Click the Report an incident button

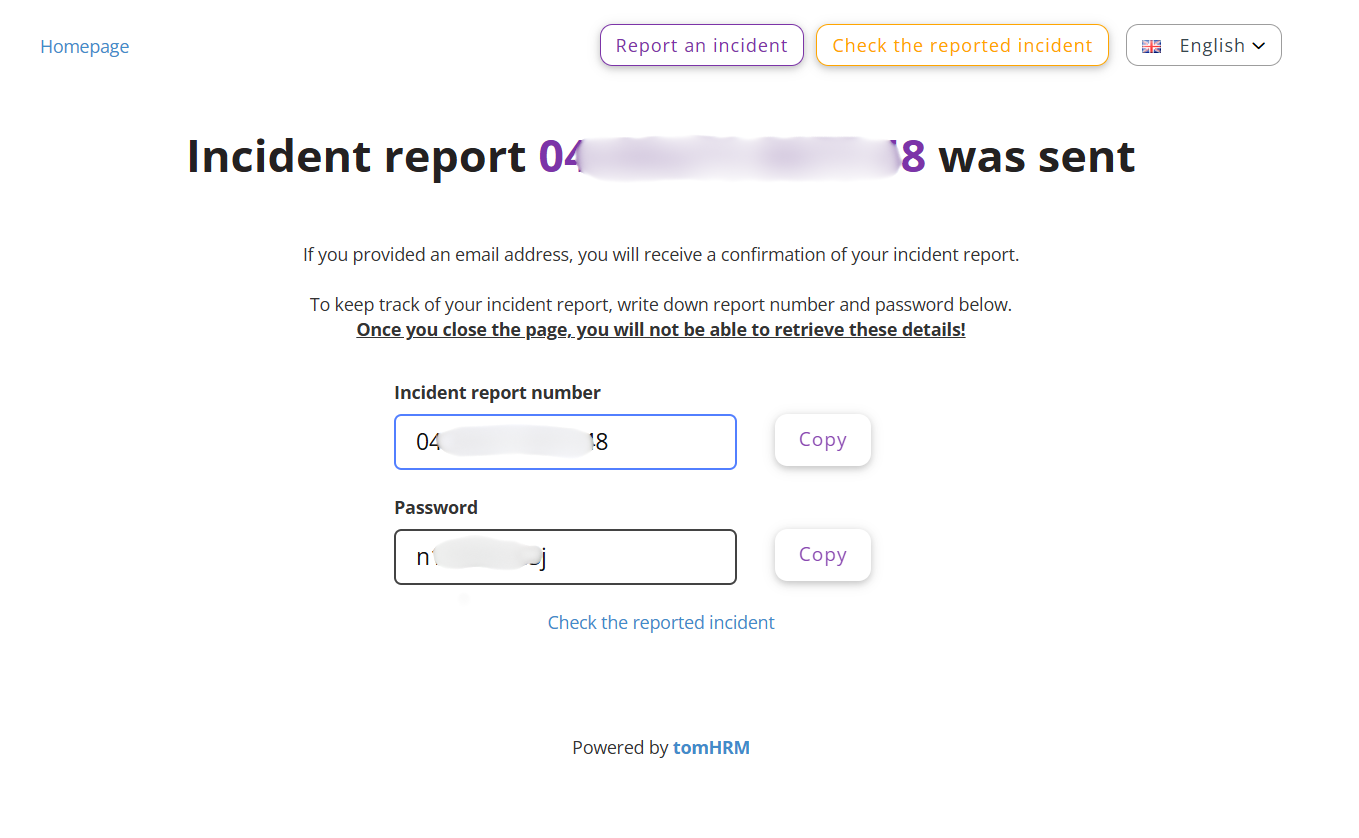pos(702,45)
